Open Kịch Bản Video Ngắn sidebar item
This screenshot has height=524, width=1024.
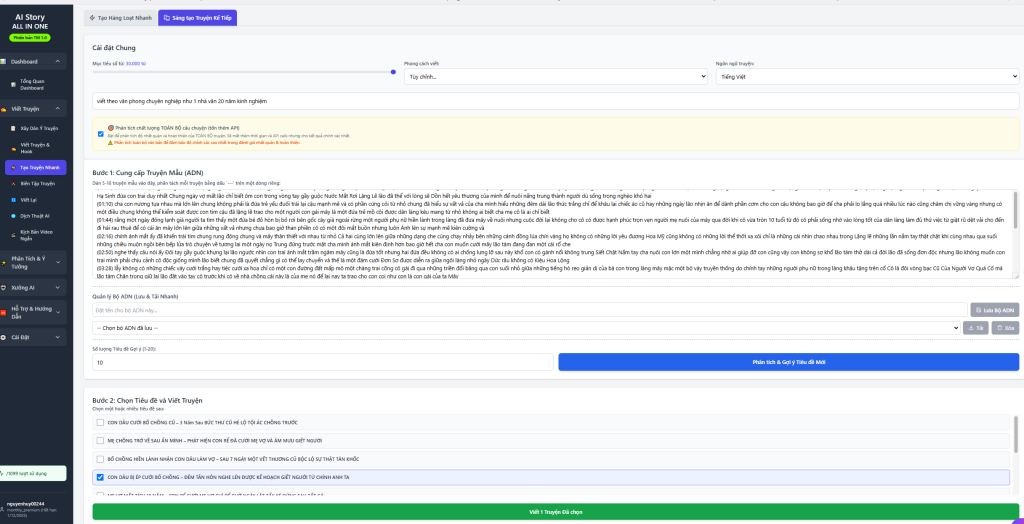[x=36, y=234]
